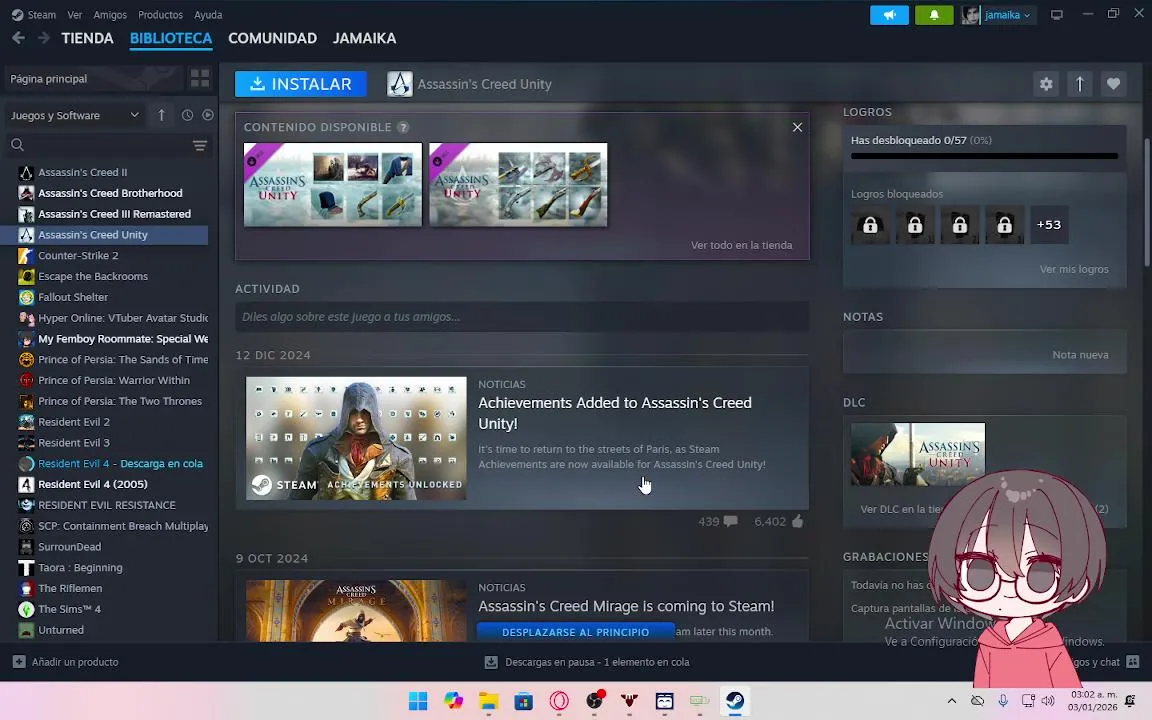This screenshot has height=720, width=1152.
Task: Open the Ayuda menu
Action: [x=208, y=15]
